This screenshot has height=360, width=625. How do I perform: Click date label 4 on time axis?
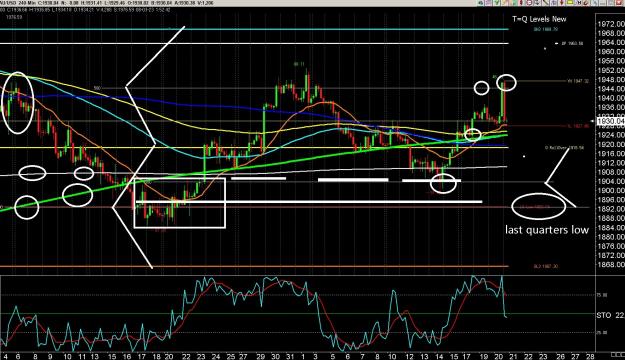click(x=6, y=356)
